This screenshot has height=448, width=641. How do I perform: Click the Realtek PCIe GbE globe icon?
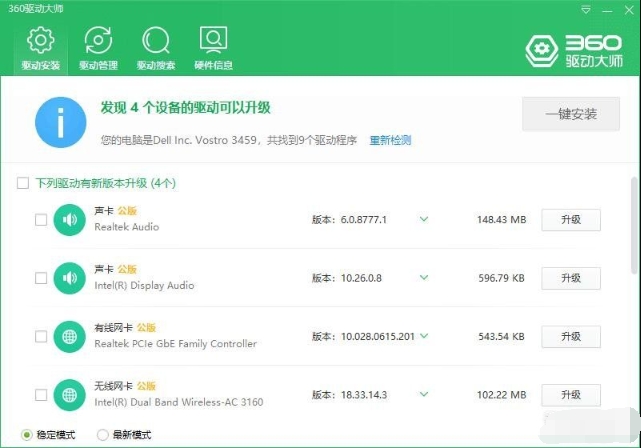[69, 337]
